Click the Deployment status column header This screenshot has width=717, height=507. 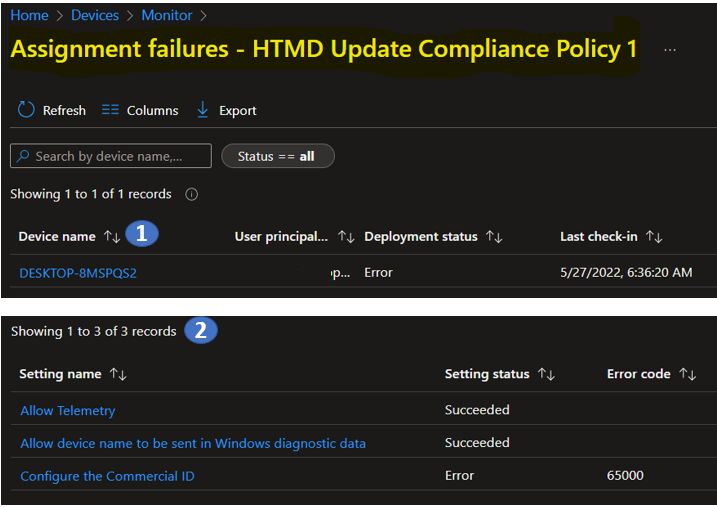pos(421,236)
